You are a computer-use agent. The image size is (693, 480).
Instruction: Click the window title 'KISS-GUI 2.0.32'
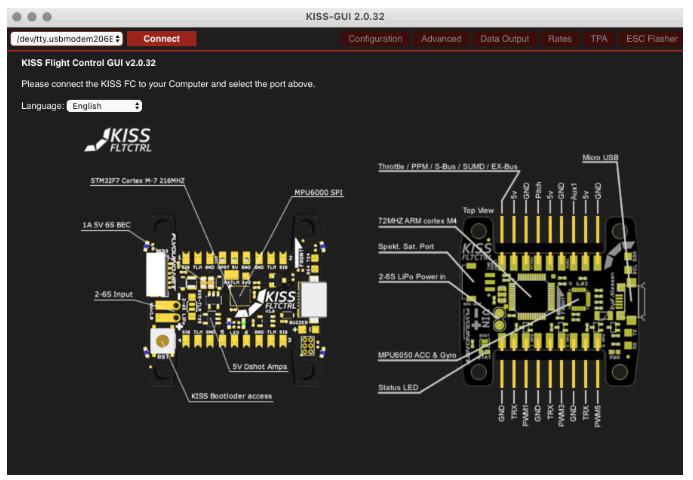pos(345,17)
